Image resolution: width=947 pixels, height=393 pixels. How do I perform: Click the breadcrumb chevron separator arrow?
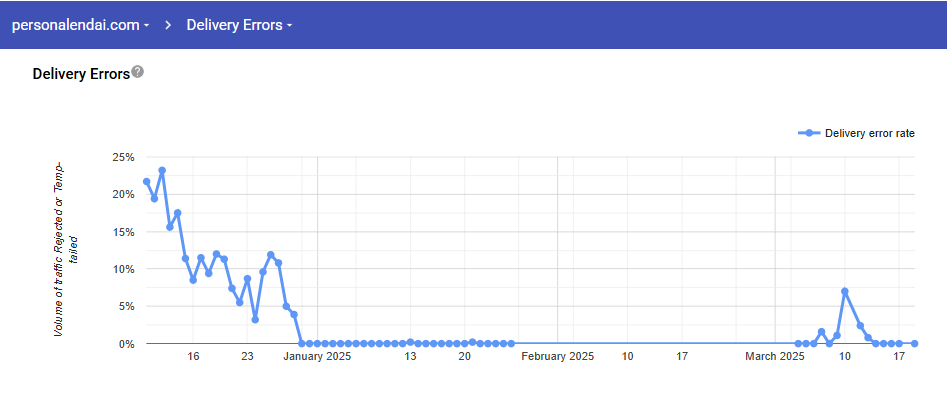pos(168,25)
